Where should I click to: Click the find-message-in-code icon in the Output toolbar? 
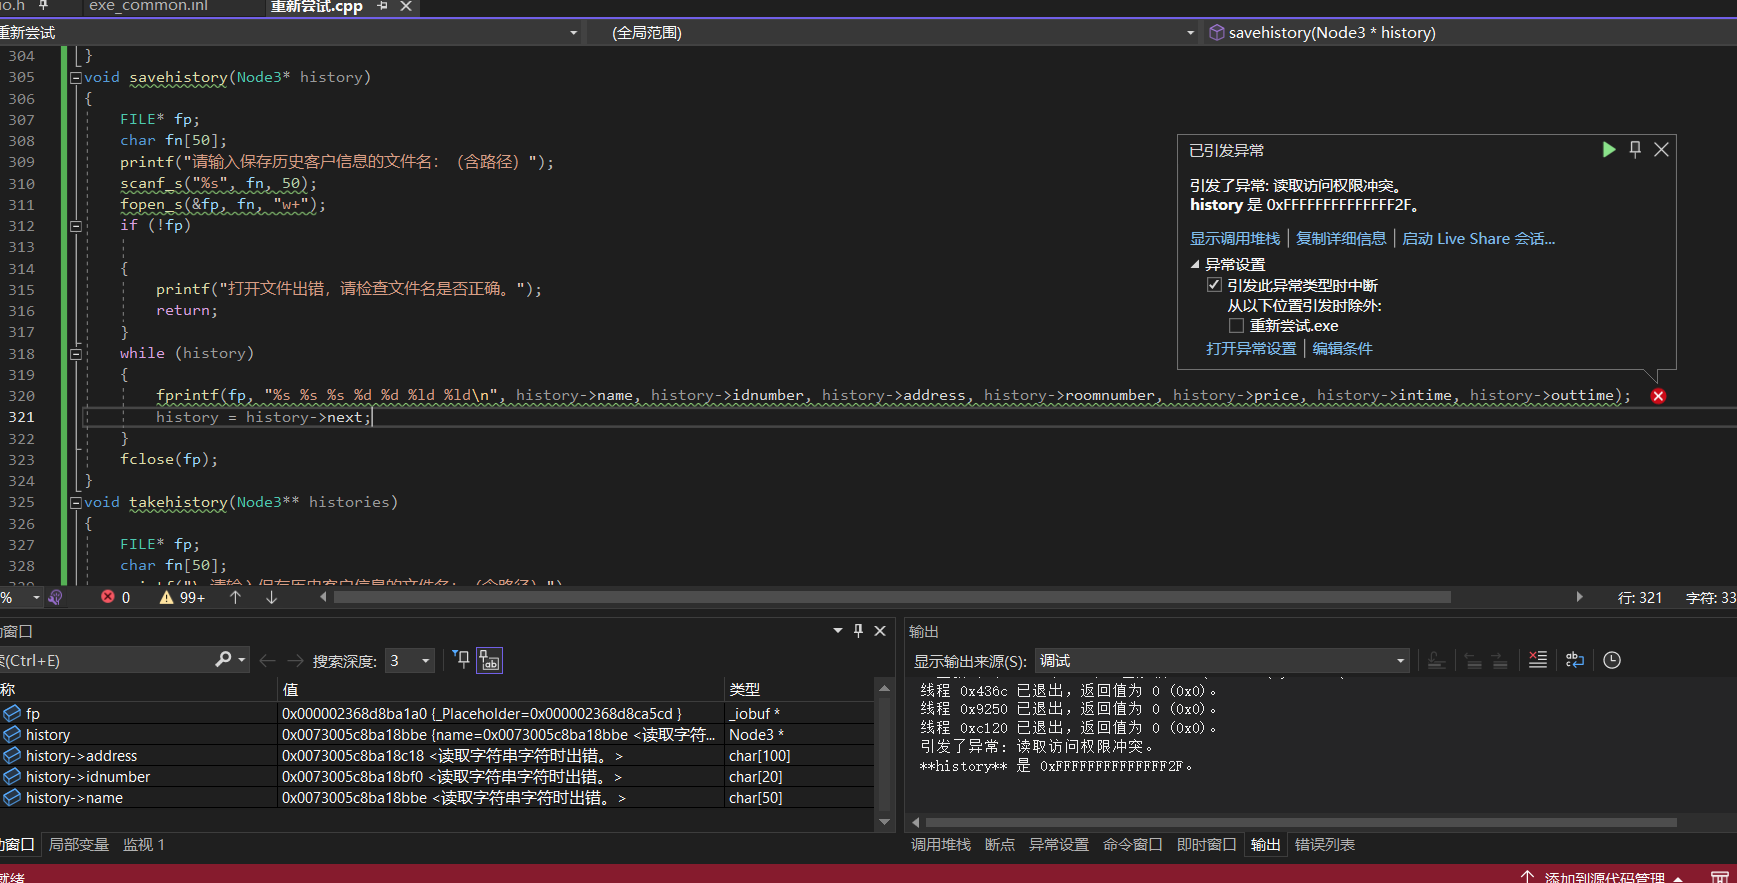click(1436, 660)
